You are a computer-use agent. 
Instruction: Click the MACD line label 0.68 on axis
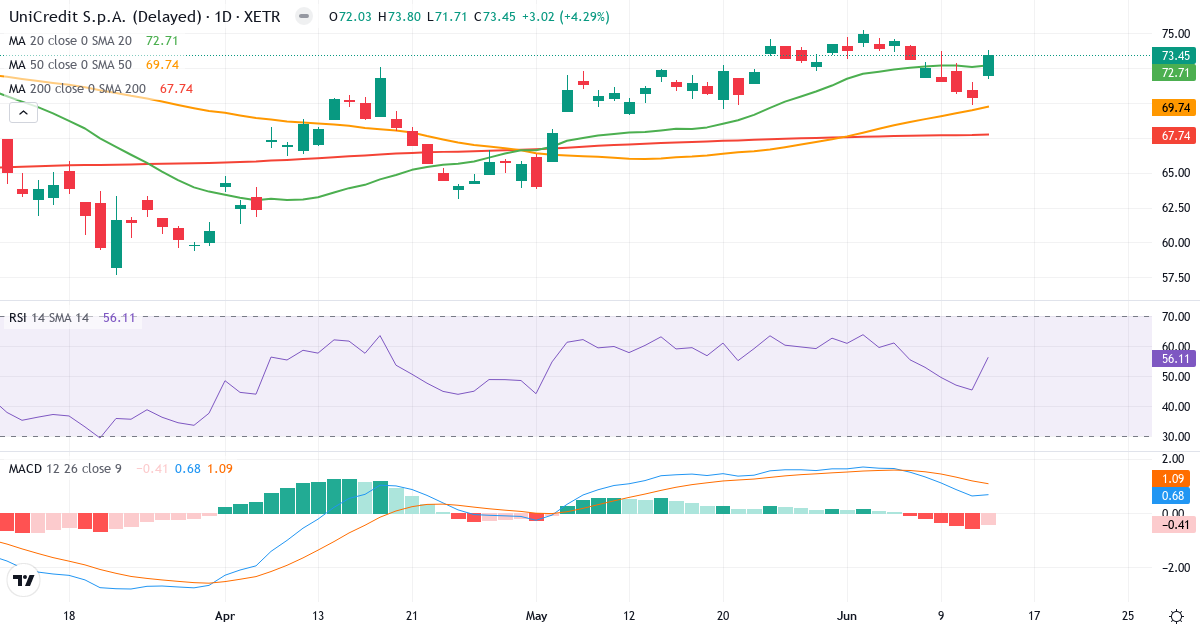click(x=1173, y=496)
